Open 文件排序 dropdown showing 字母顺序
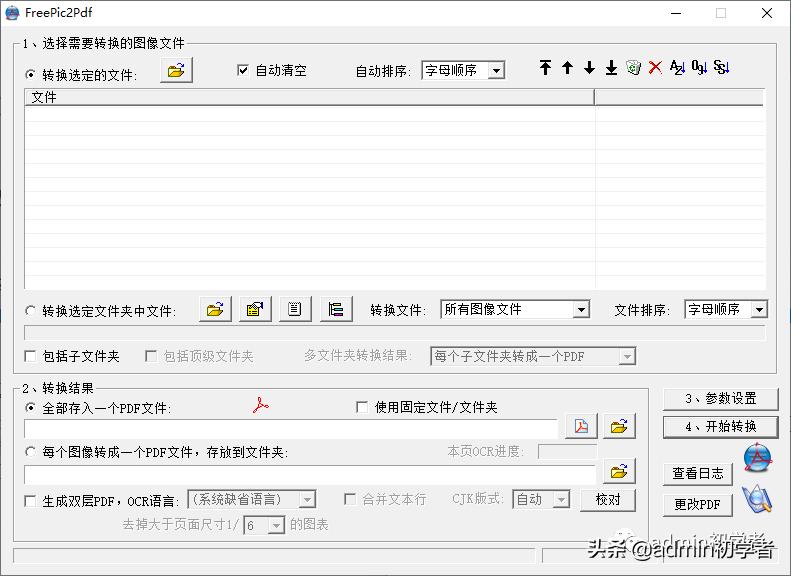 pyautogui.click(x=726, y=309)
